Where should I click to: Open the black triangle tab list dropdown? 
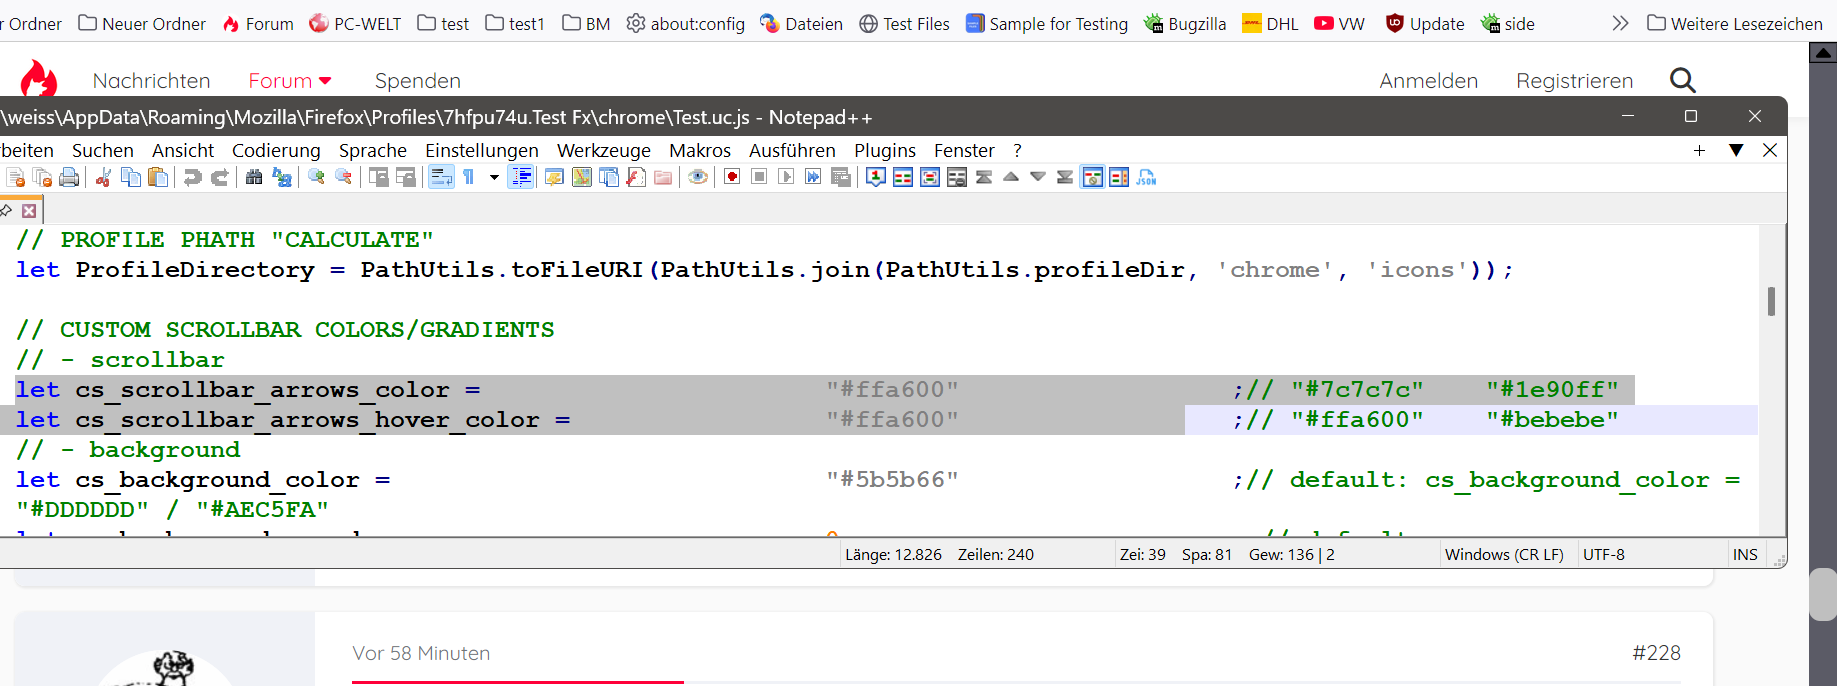(x=1736, y=150)
